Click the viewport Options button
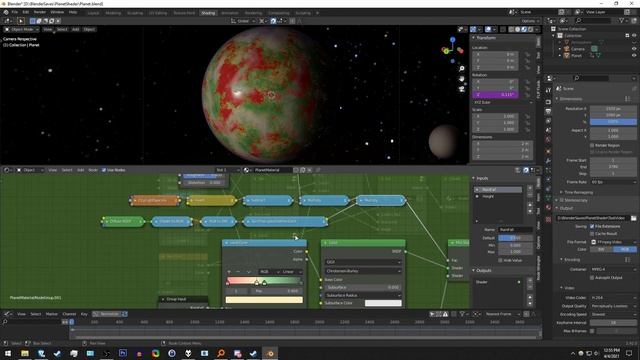640x360 pixels. click(529, 21)
